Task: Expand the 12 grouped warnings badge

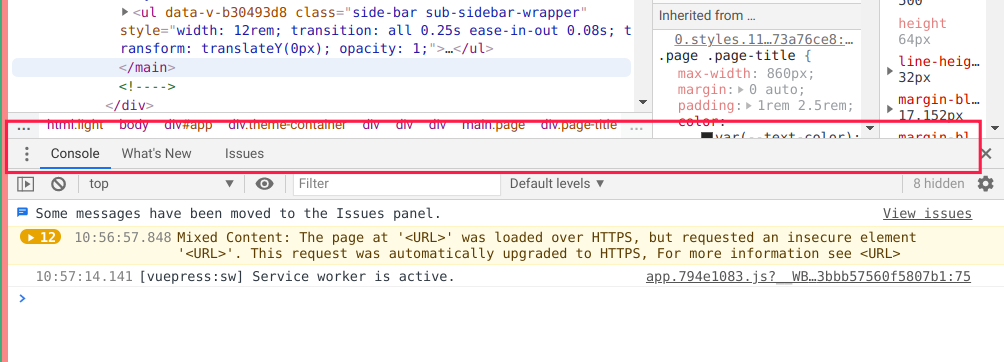Action: tap(40, 237)
